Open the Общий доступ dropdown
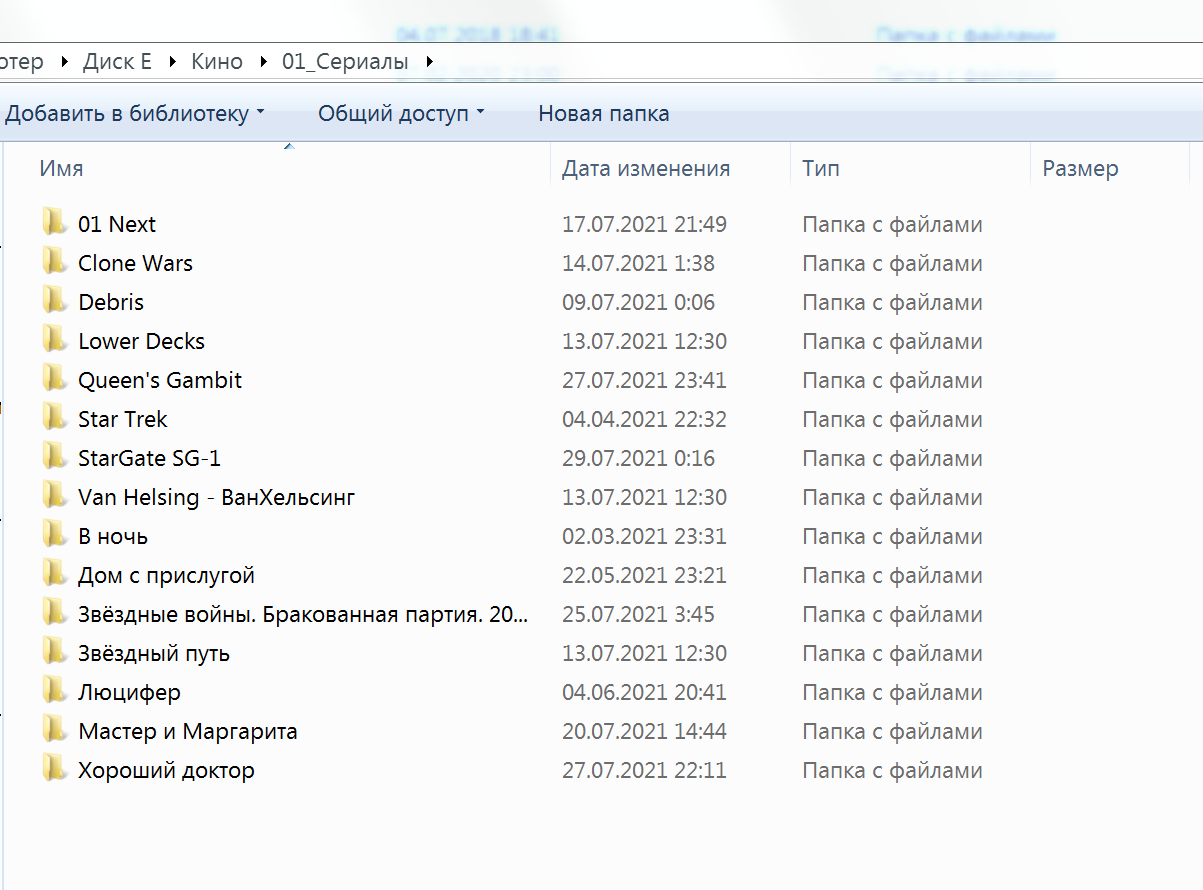 tap(400, 114)
